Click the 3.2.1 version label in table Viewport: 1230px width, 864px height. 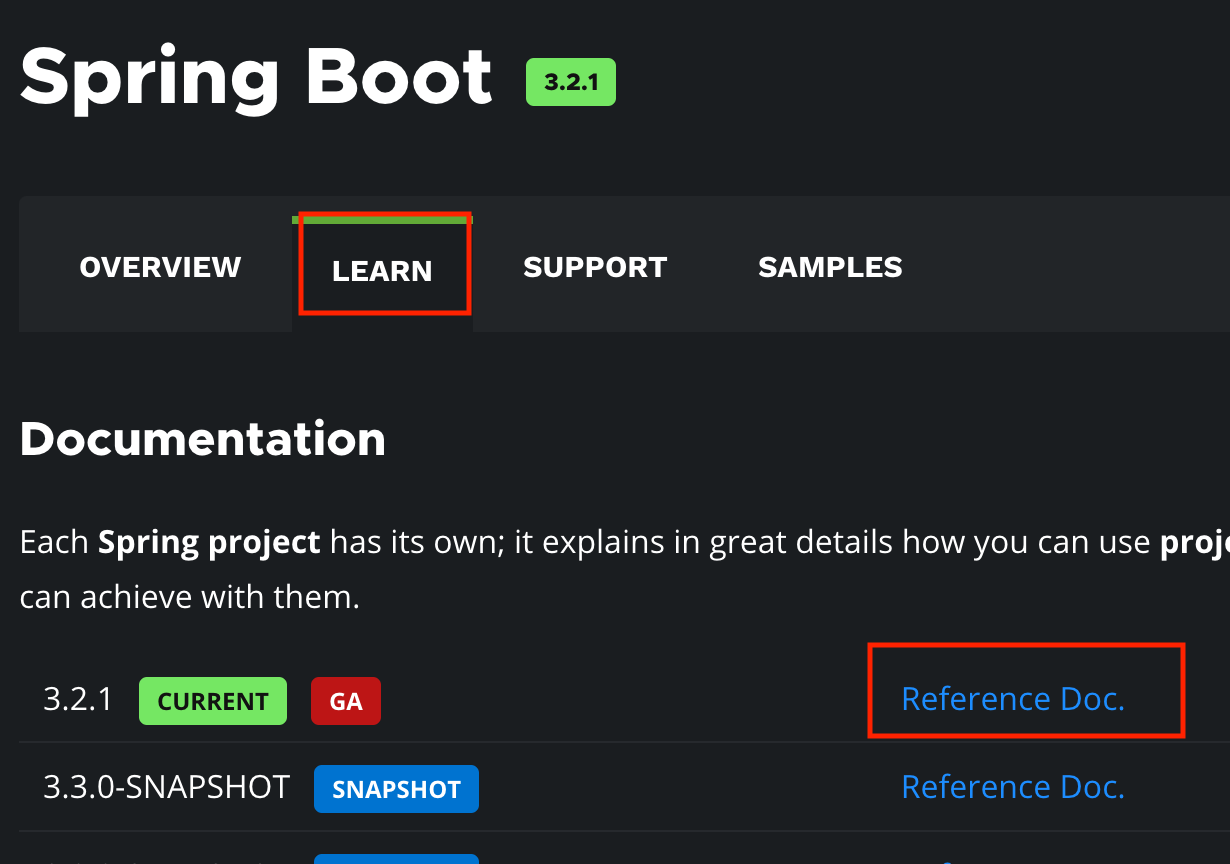(x=79, y=699)
